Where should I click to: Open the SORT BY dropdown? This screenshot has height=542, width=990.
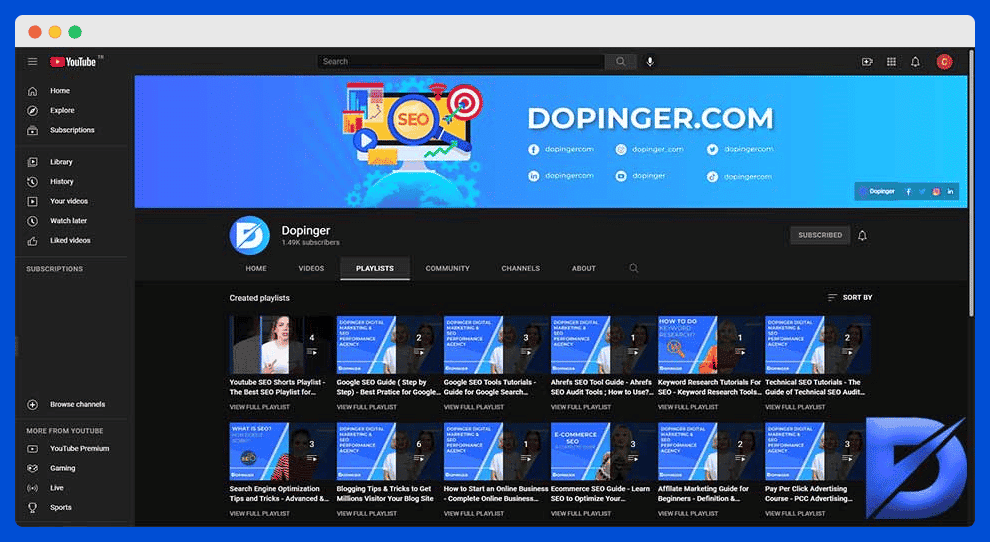pos(850,298)
